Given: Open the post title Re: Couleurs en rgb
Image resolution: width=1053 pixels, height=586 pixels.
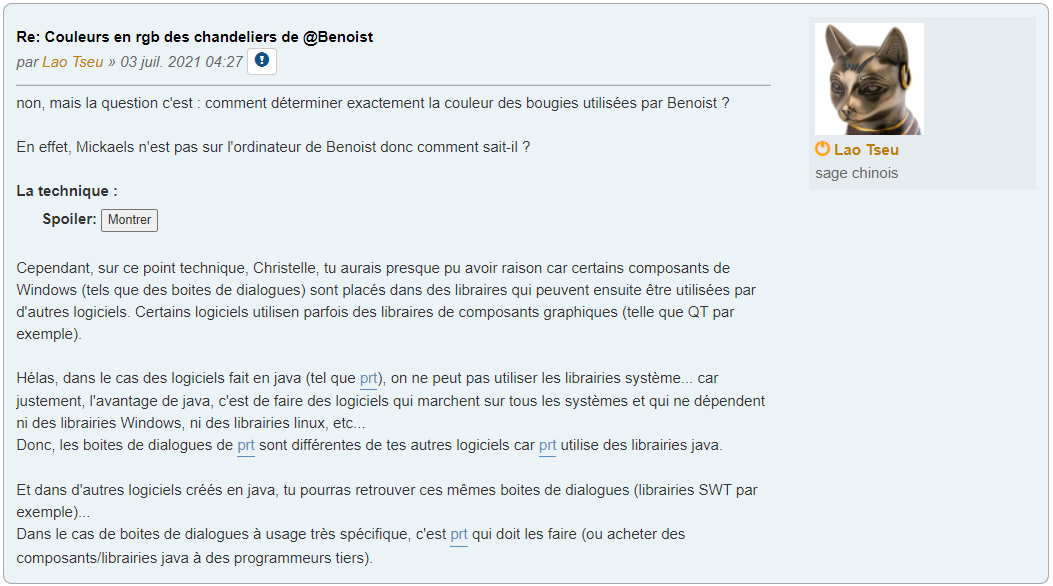Looking at the screenshot, I should 195,36.
